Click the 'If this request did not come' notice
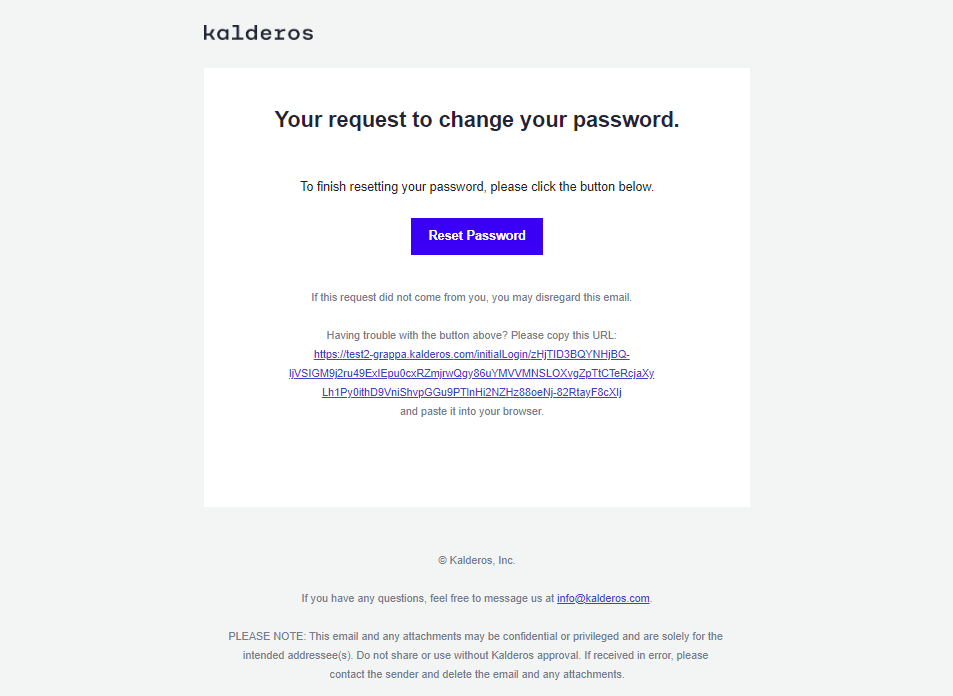The height and width of the screenshot is (696, 953). 472,297
